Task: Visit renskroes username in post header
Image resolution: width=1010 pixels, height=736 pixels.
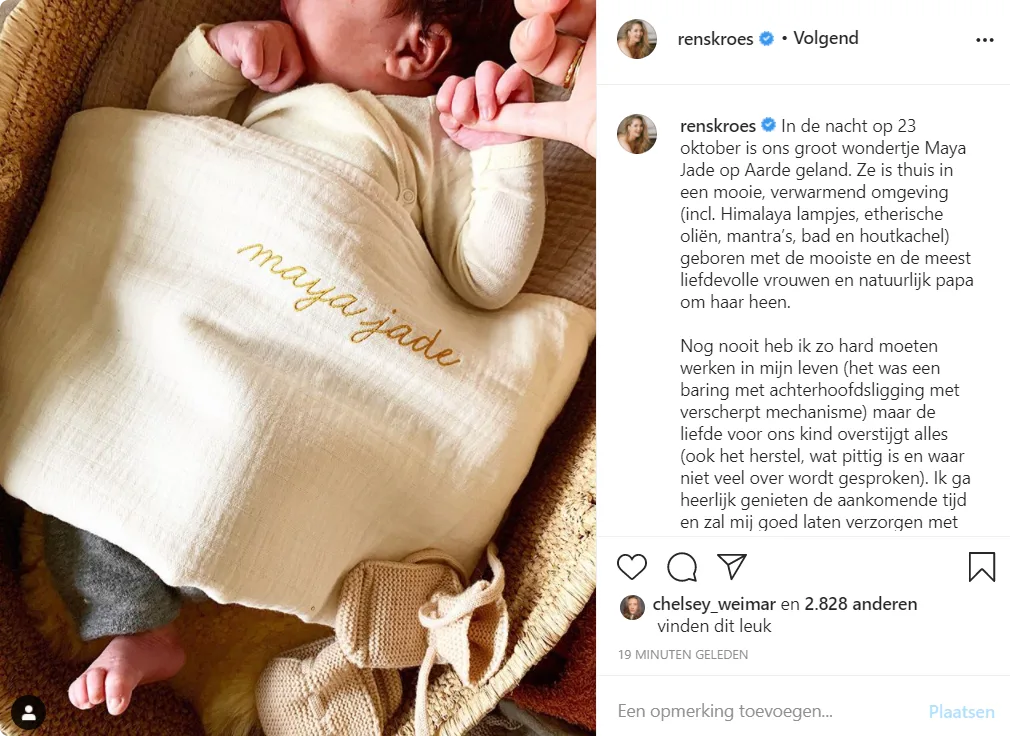Action: click(715, 39)
